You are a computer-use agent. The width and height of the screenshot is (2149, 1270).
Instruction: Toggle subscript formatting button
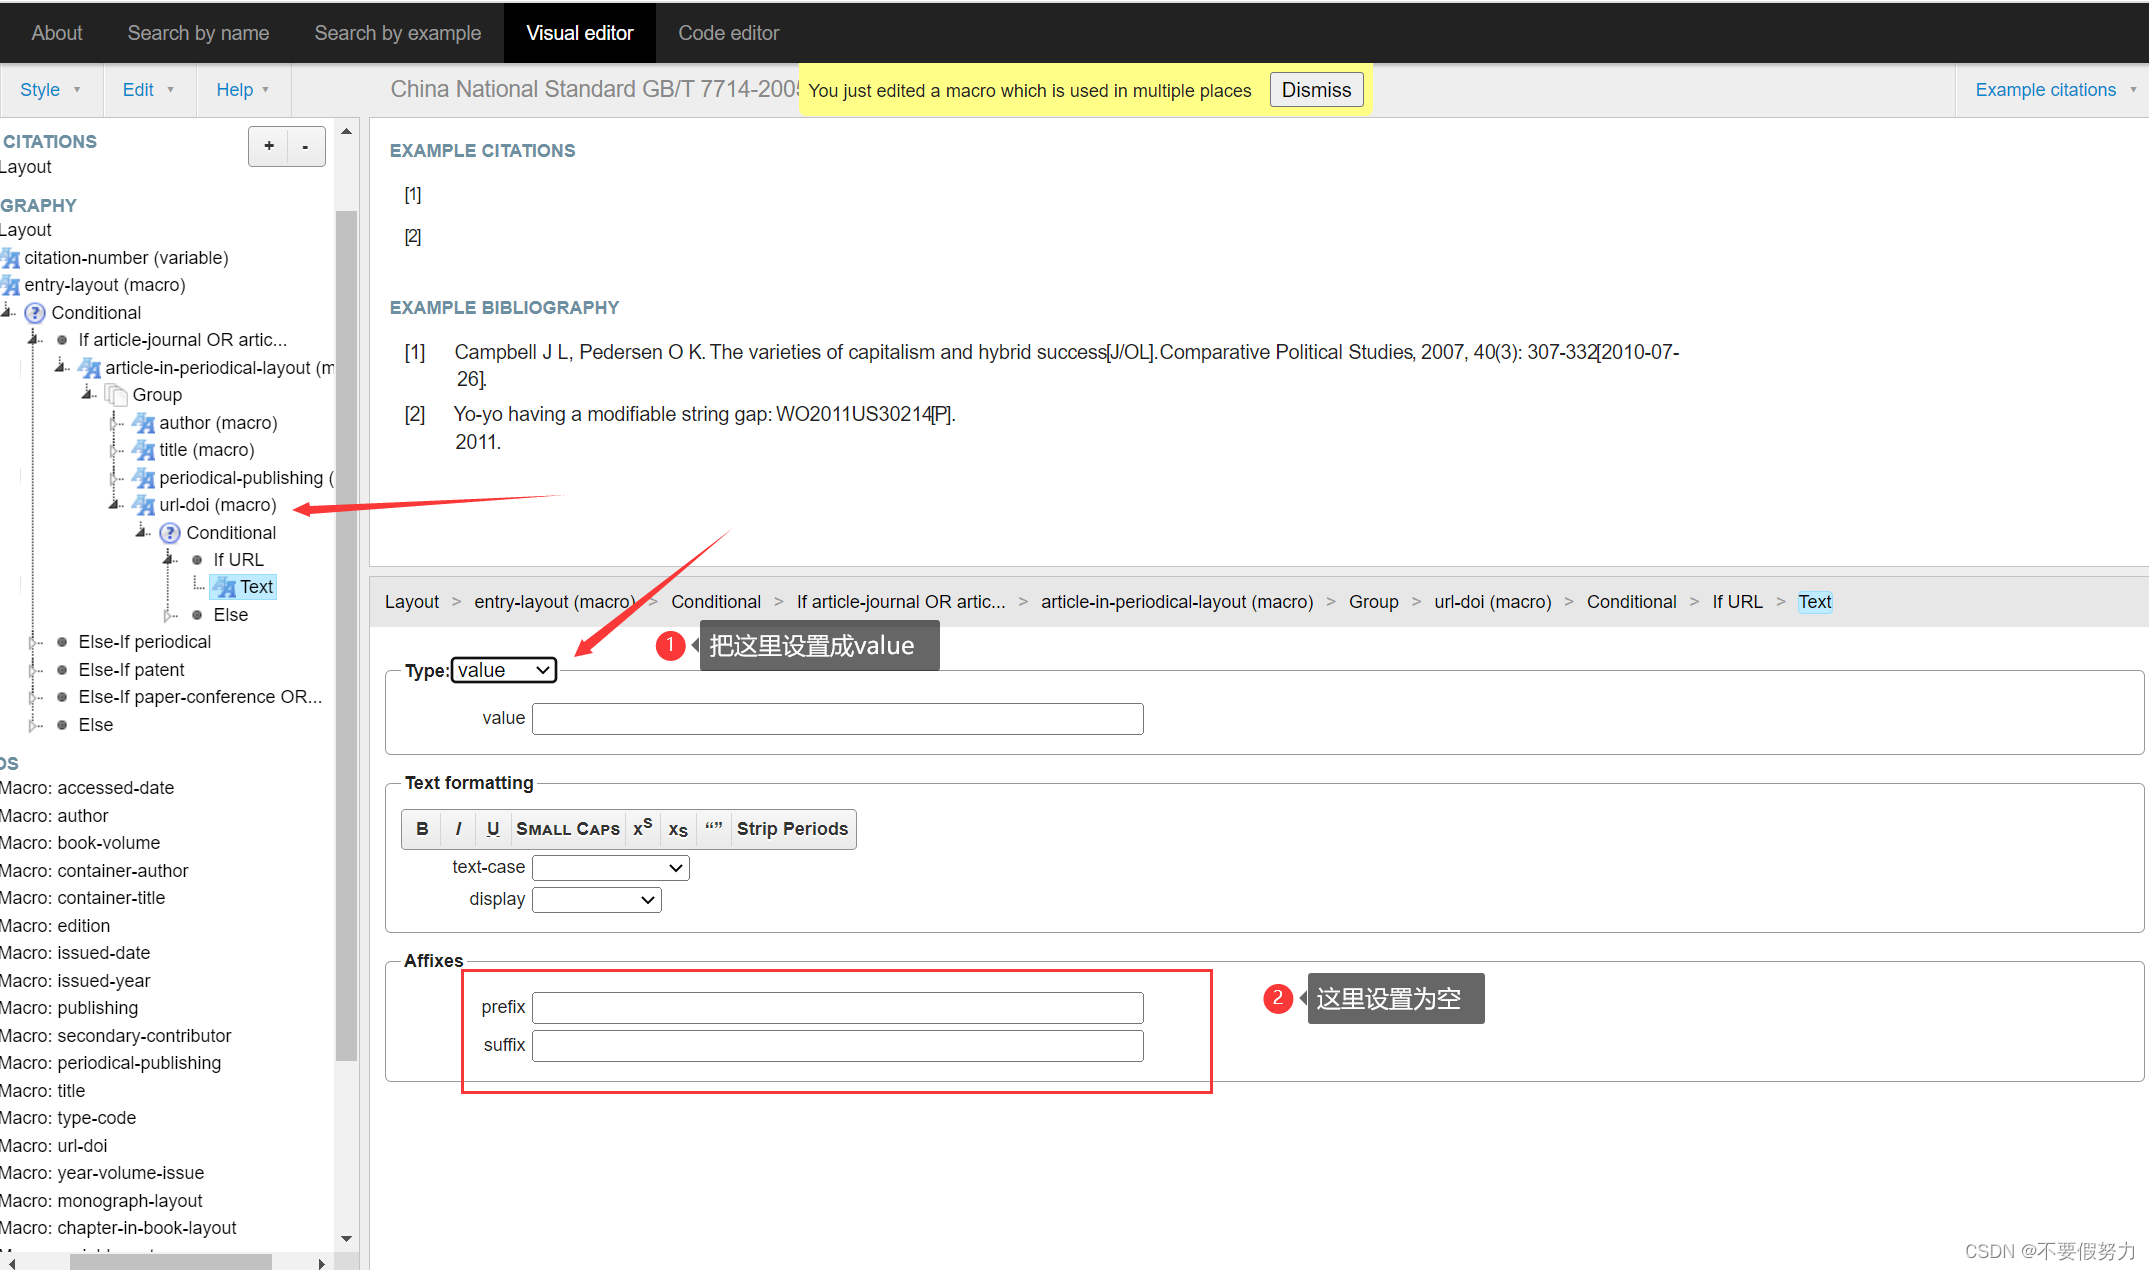678,829
